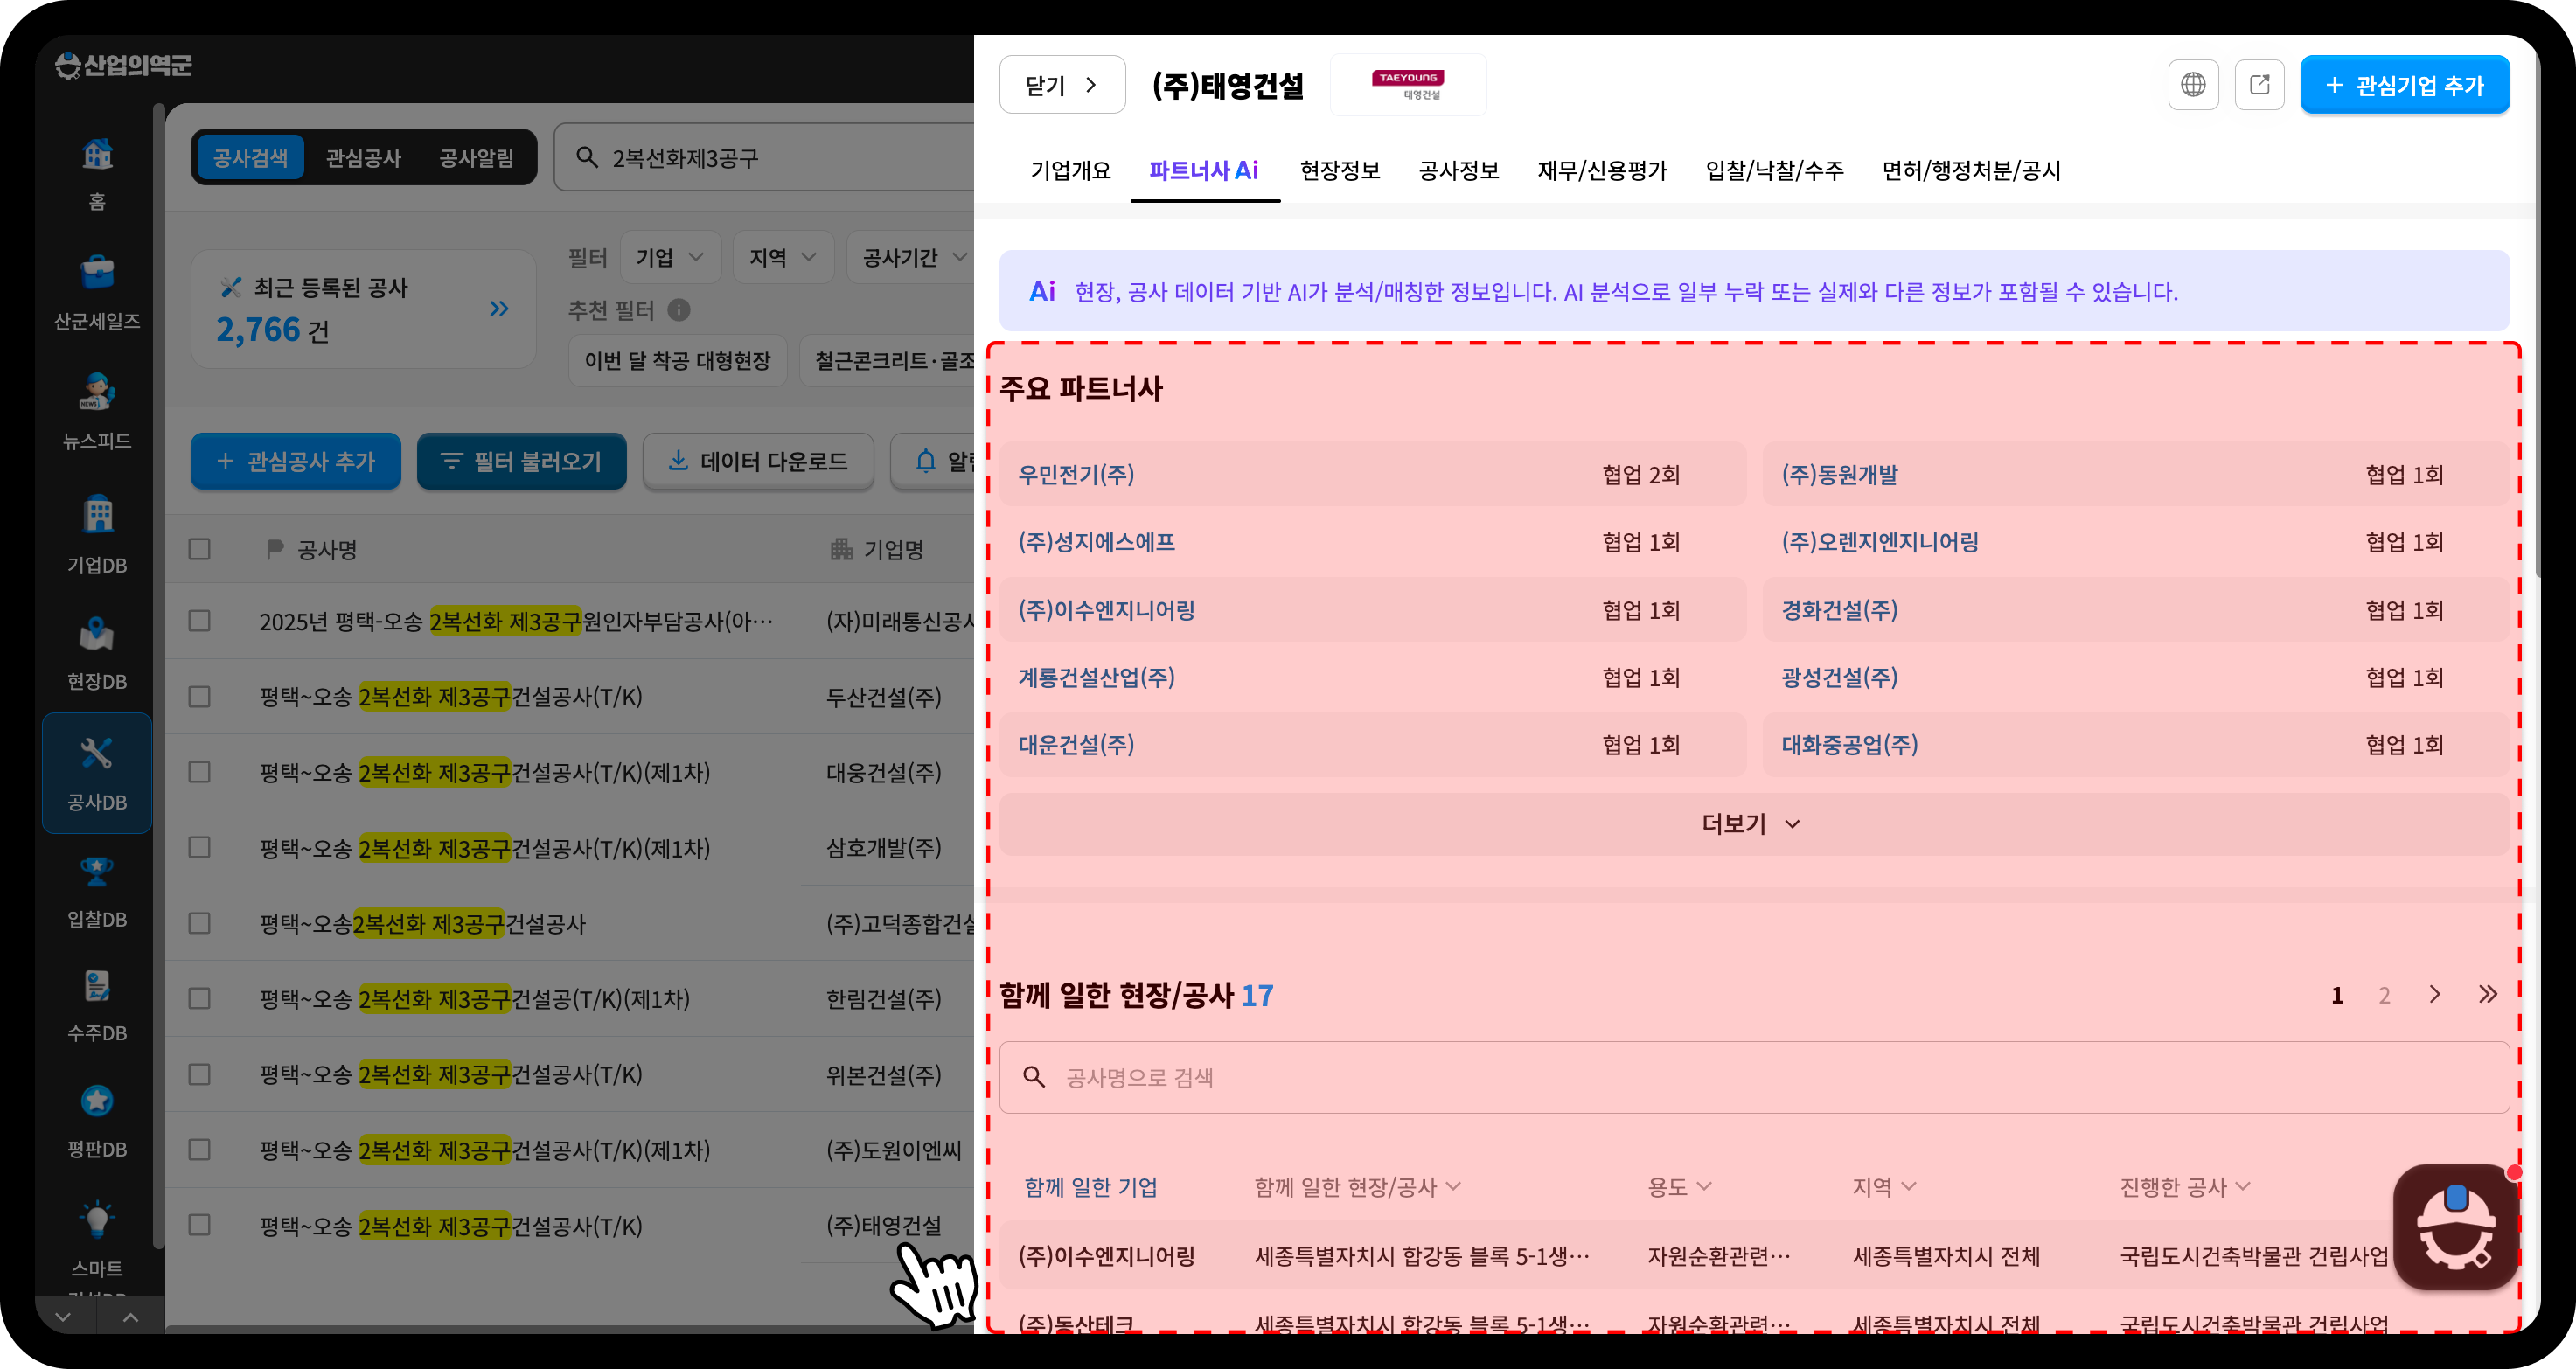Select the 공사DB tools icon
Viewport: 2576px width, 1369px height.
pyautogui.click(x=97, y=753)
